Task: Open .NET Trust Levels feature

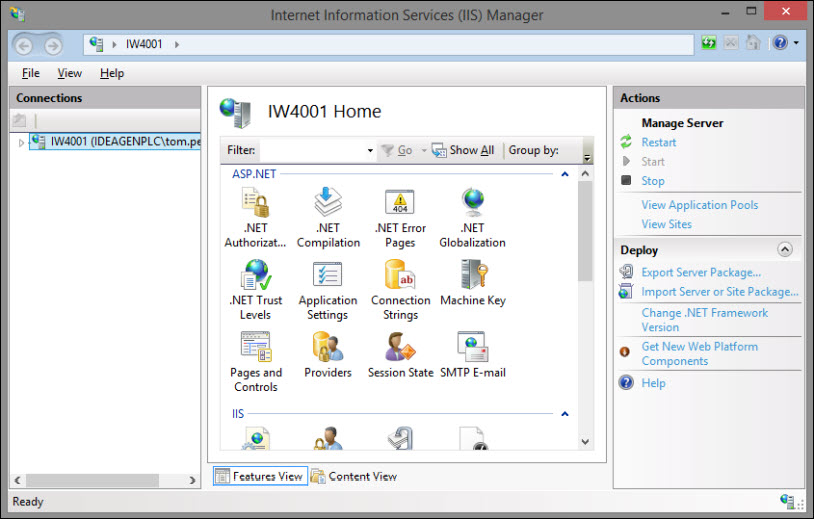Action: pyautogui.click(x=255, y=290)
